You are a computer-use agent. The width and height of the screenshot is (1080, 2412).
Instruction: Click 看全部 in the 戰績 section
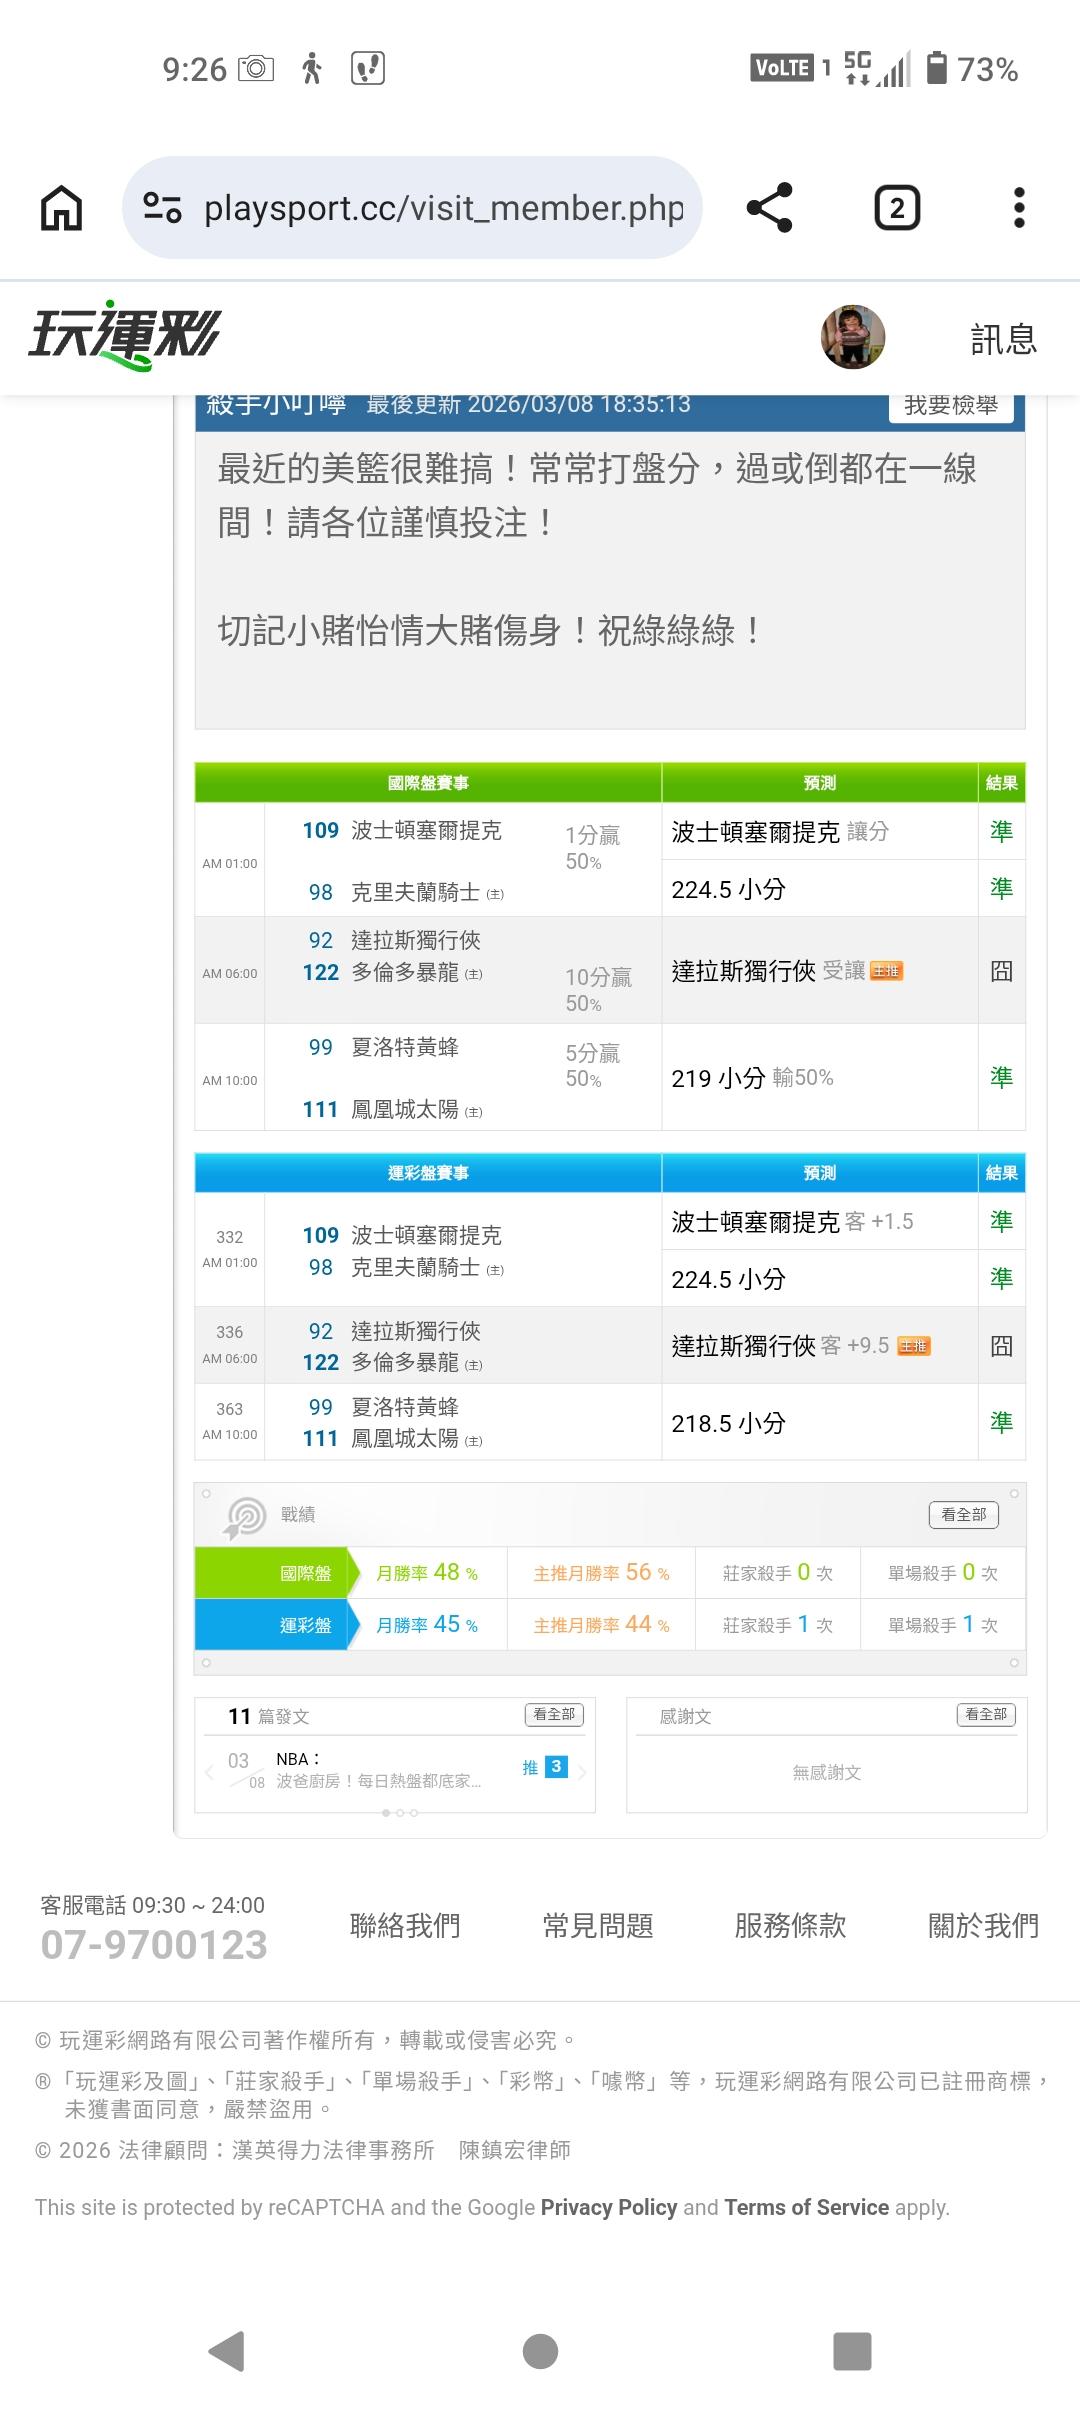point(963,1515)
